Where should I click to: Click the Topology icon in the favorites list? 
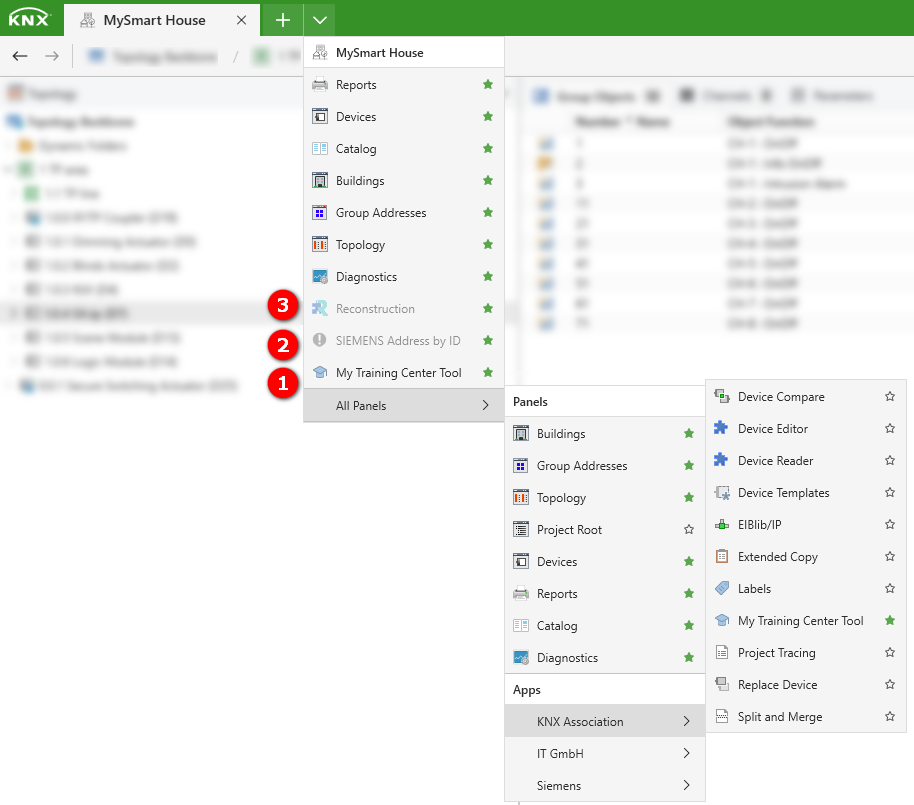pyautogui.click(x=320, y=245)
